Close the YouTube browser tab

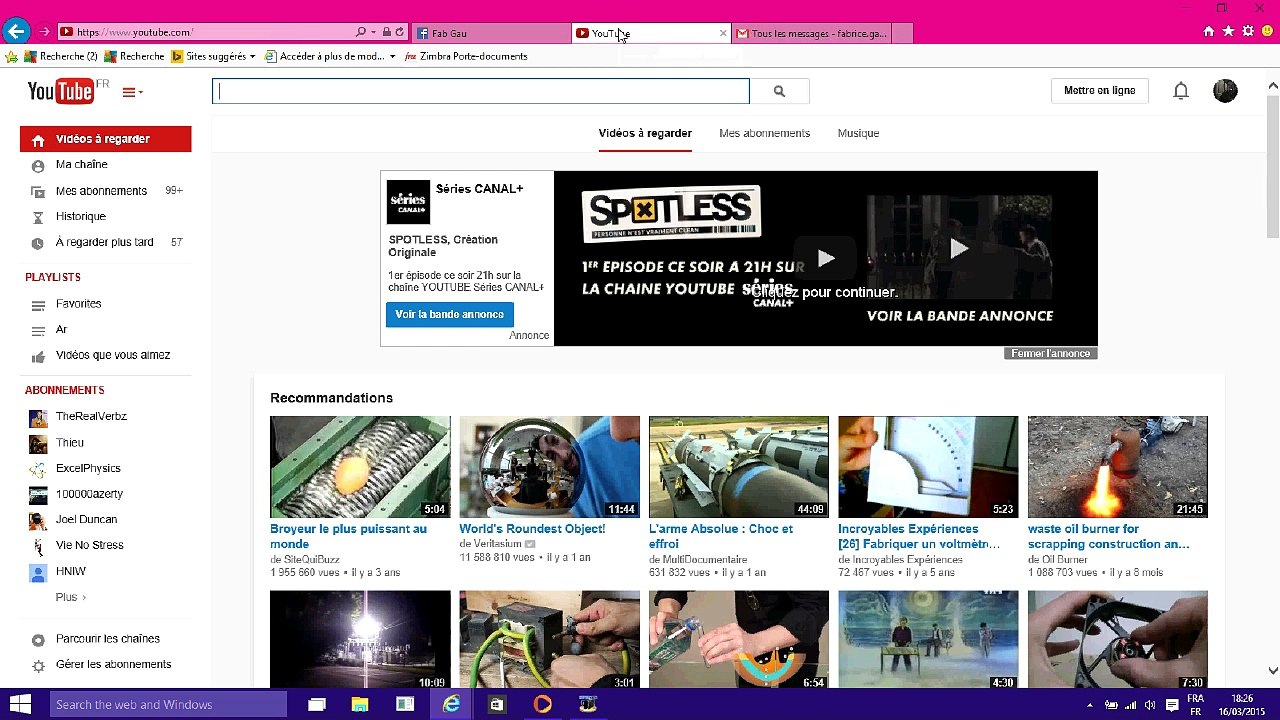tap(723, 33)
